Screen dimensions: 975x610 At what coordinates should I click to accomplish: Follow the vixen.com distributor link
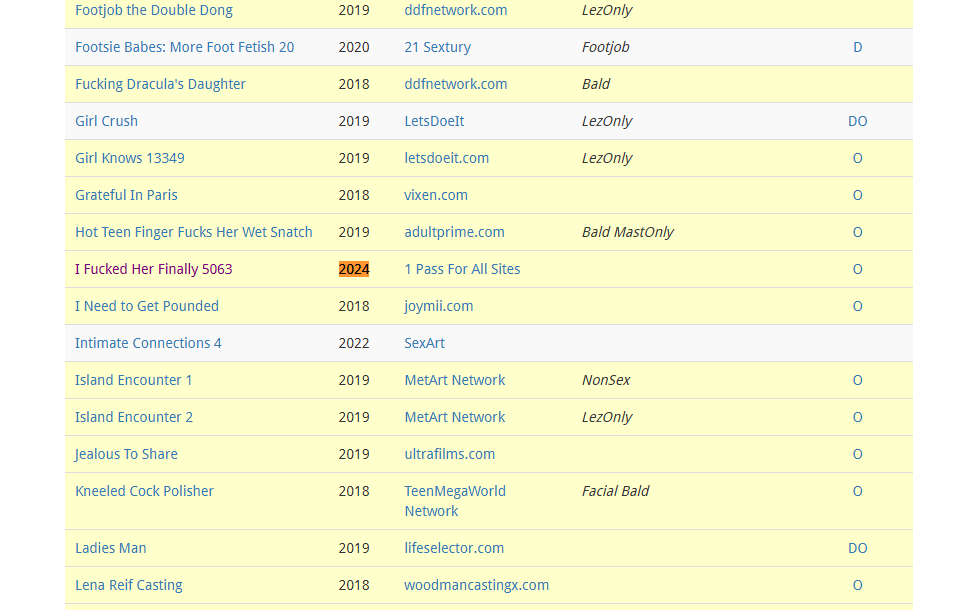pyautogui.click(x=436, y=195)
